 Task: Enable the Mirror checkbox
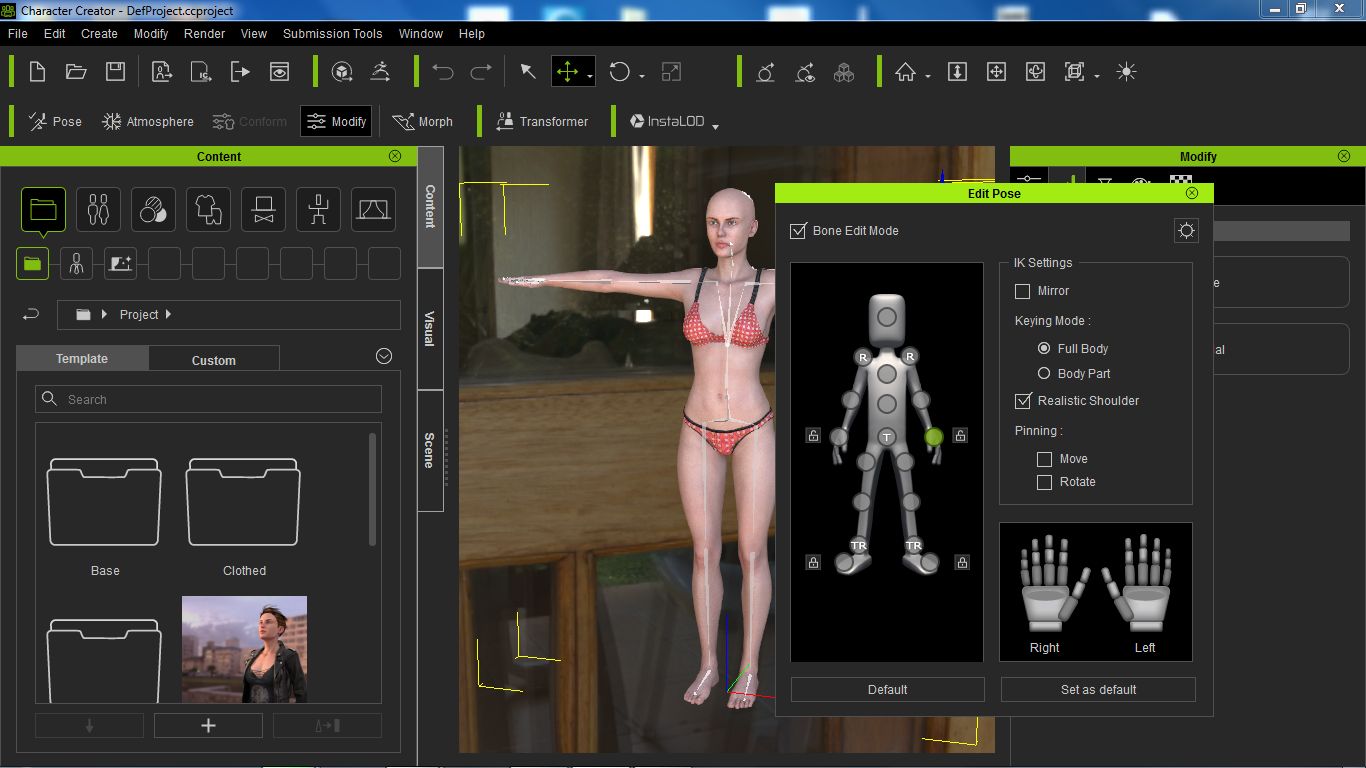pyautogui.click(x=1022, y=291)
